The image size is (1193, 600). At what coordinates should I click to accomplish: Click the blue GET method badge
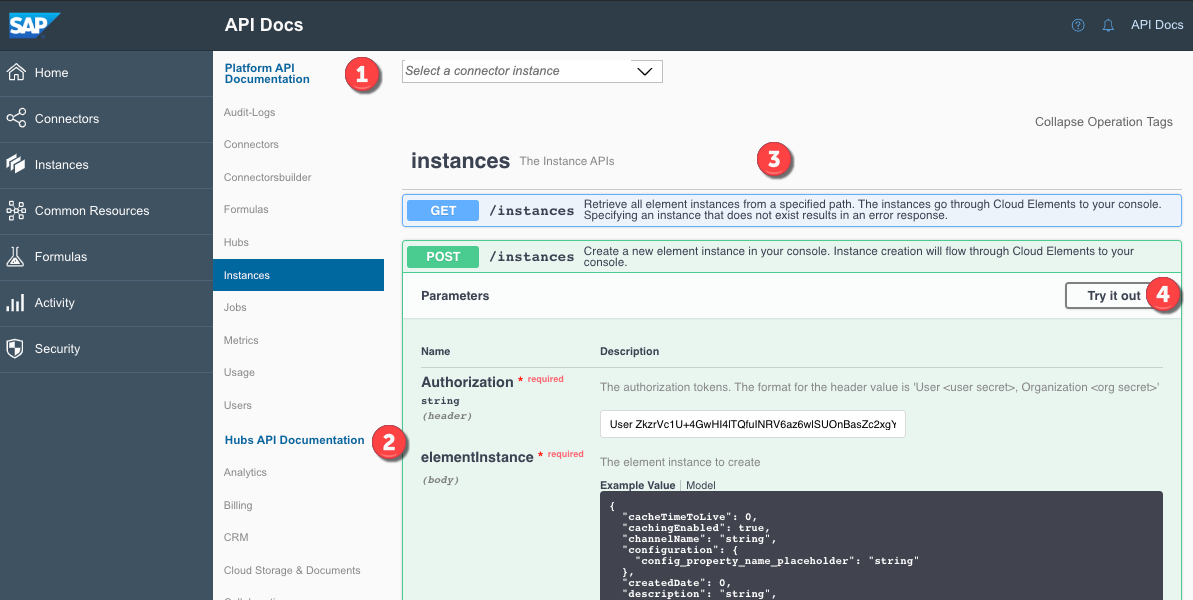click(x=443, y=211)
